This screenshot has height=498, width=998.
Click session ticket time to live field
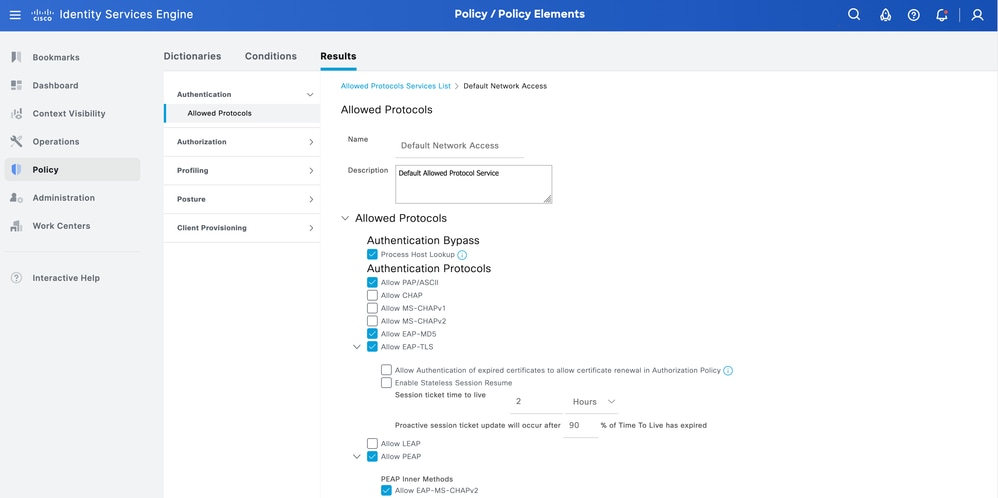536,402
